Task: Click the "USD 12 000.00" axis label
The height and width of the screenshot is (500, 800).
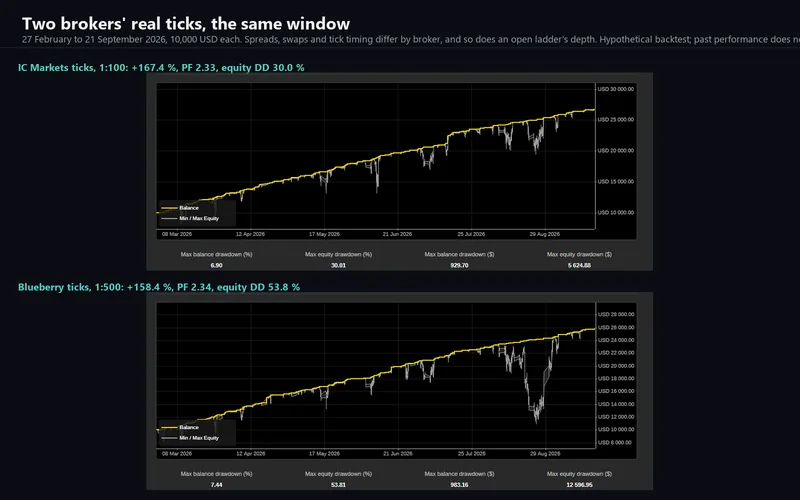Action: pos(616,417)
